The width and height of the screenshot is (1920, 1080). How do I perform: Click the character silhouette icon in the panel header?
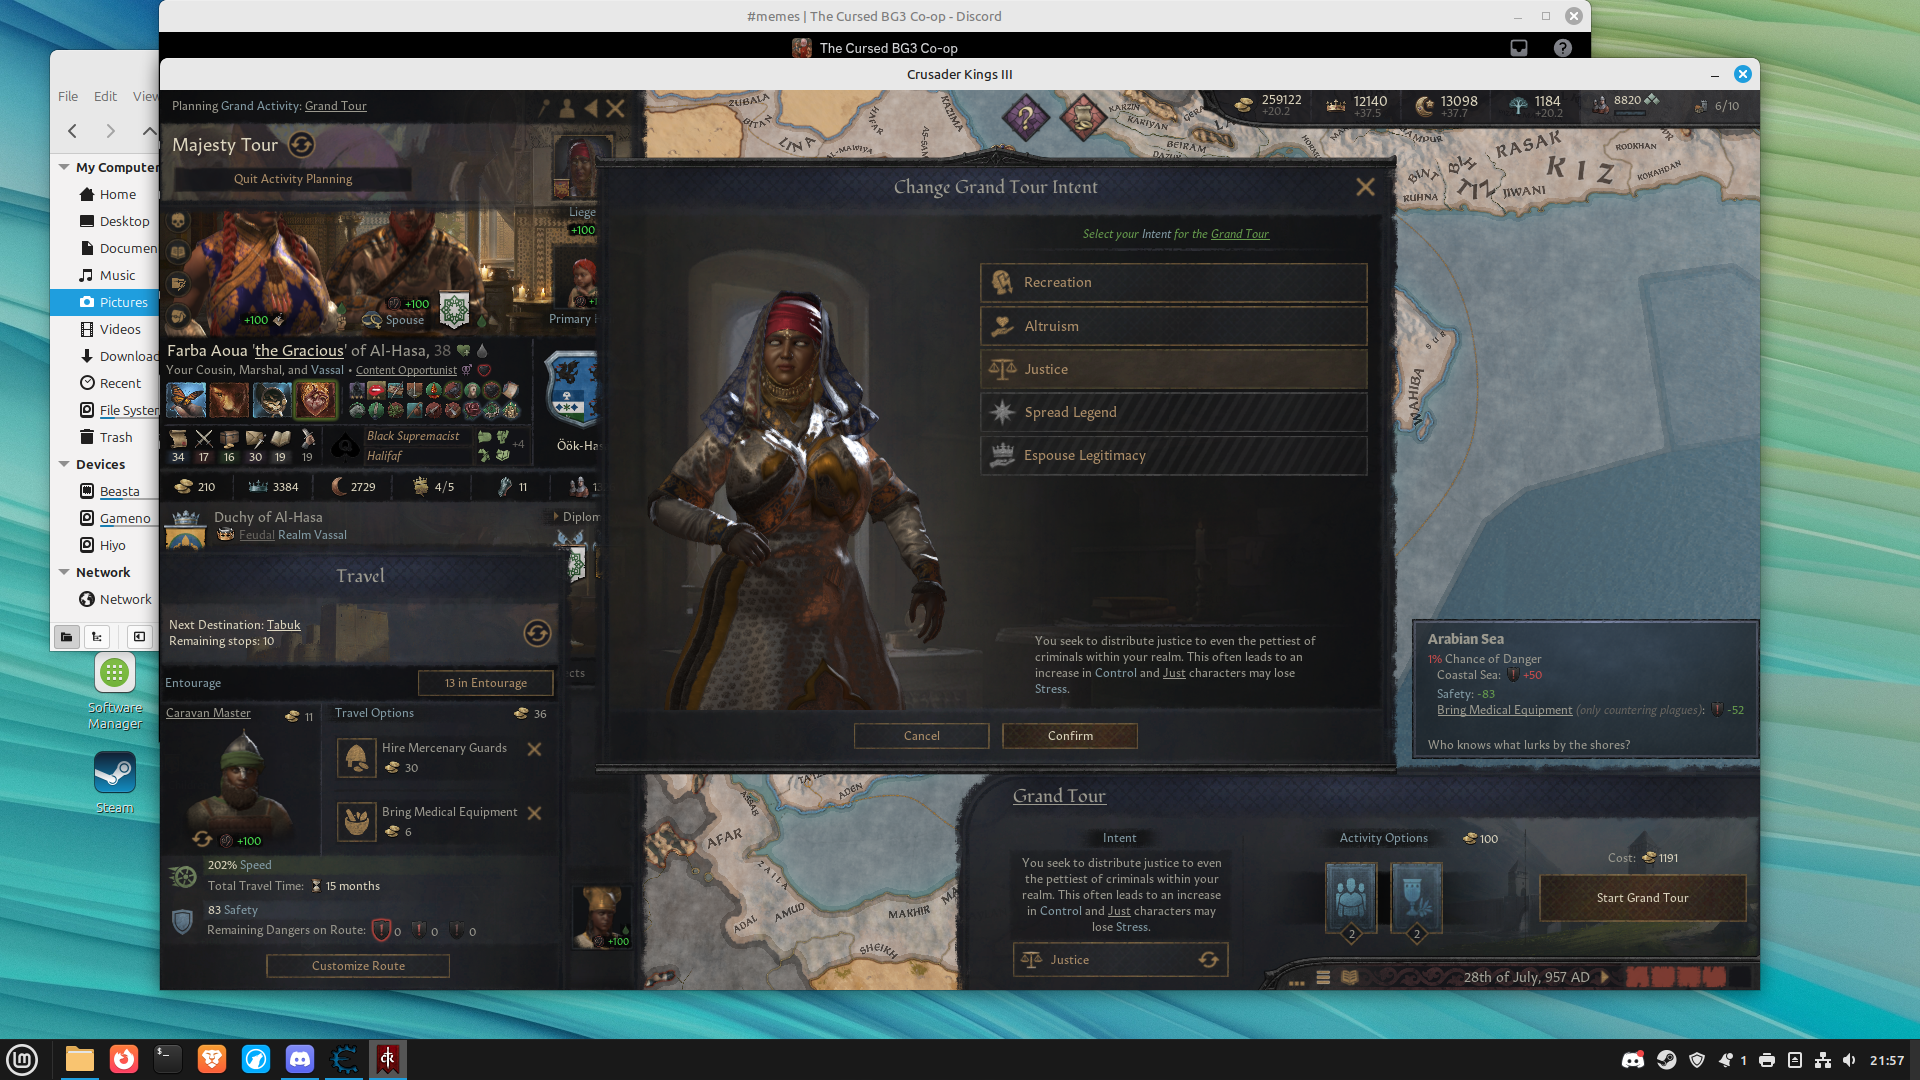[567, 108]
